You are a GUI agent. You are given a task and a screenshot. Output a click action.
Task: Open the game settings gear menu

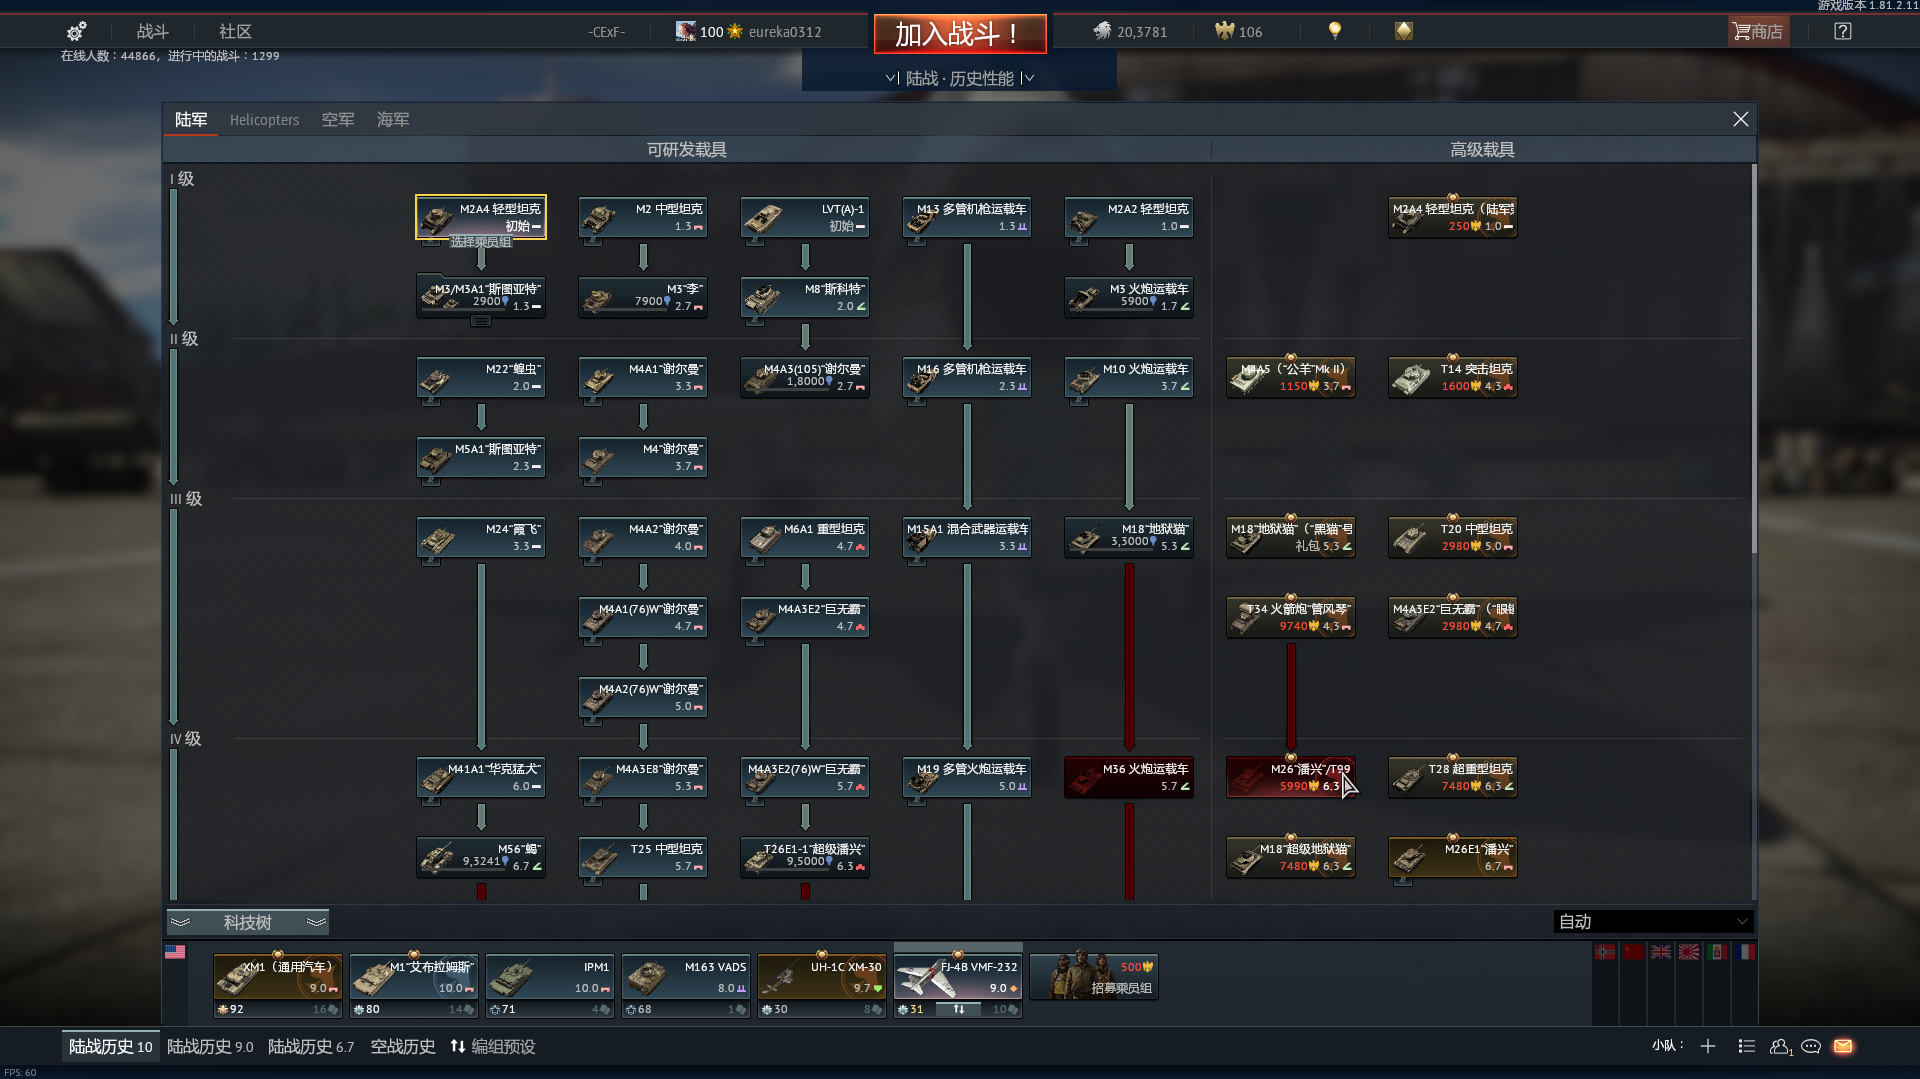point(76,31)
